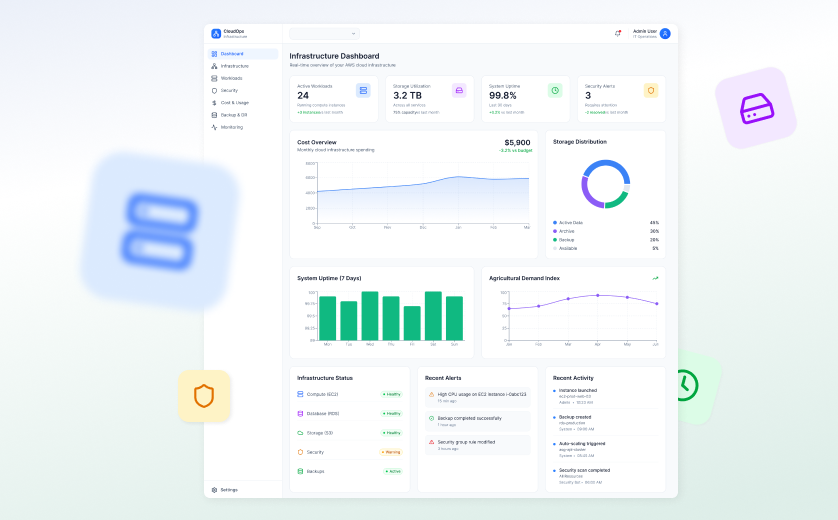The width and height of the screenshot is (838, 520).
Task: Open the Admin User profile avatar
Action: click(665, 33)
